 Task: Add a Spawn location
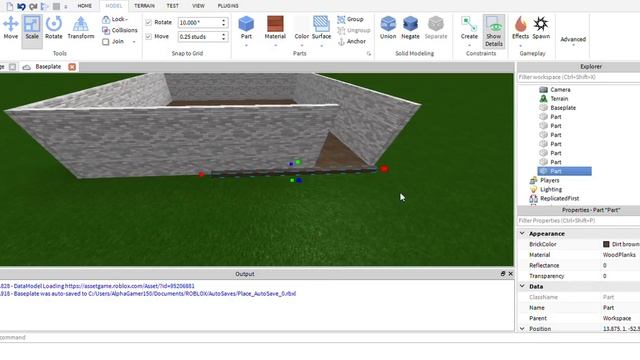541,28
